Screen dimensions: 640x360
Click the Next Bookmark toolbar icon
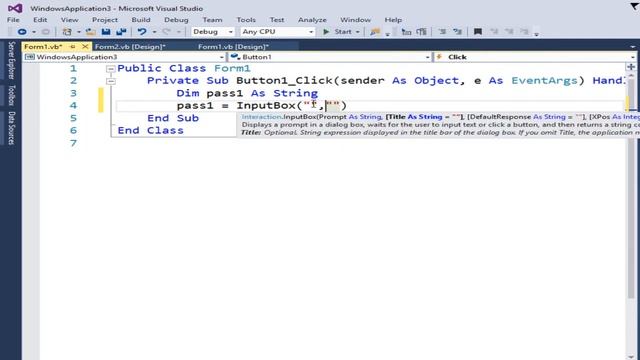click(509, 31)
